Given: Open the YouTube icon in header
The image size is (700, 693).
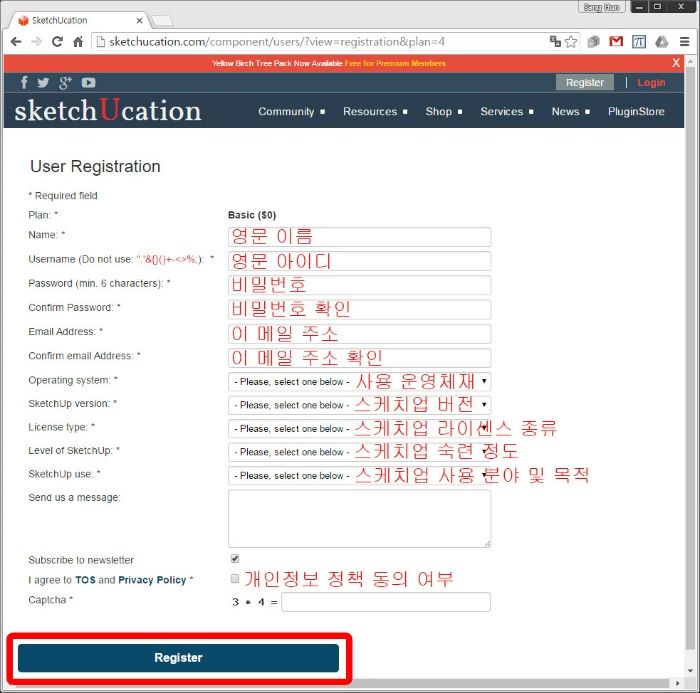Looking at the screenshot, I should (88, 83).
